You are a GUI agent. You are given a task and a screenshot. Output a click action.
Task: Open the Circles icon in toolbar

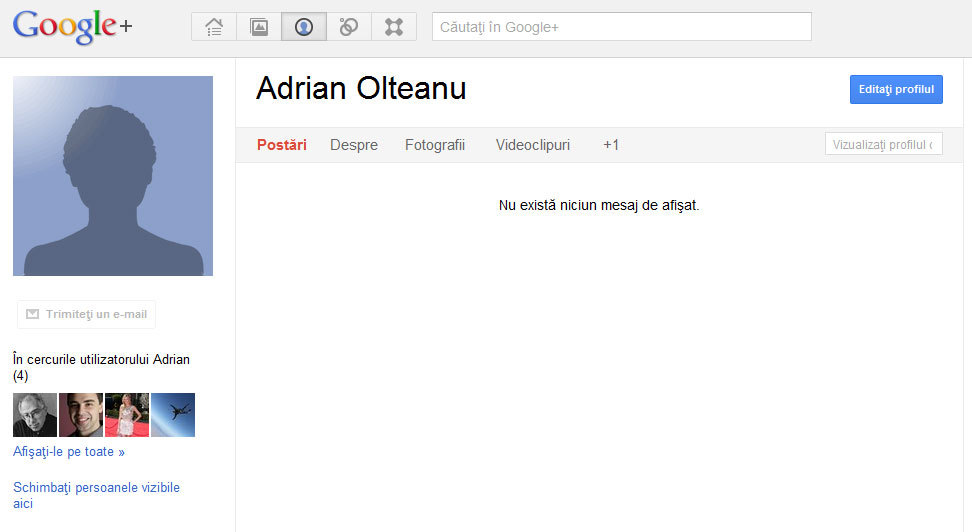(x=349, y=27)
